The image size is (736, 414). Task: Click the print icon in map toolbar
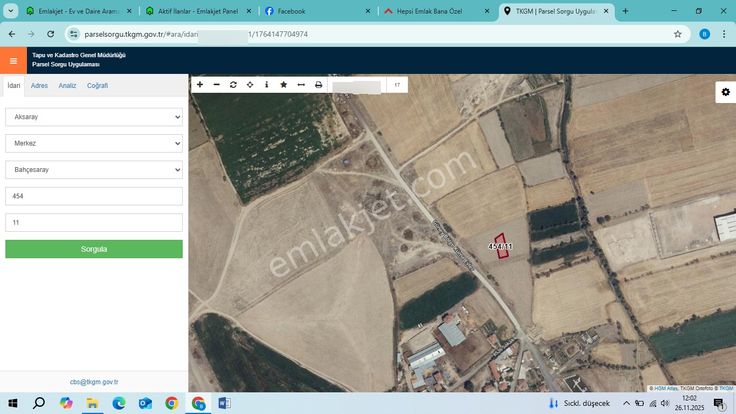point(318,84)
